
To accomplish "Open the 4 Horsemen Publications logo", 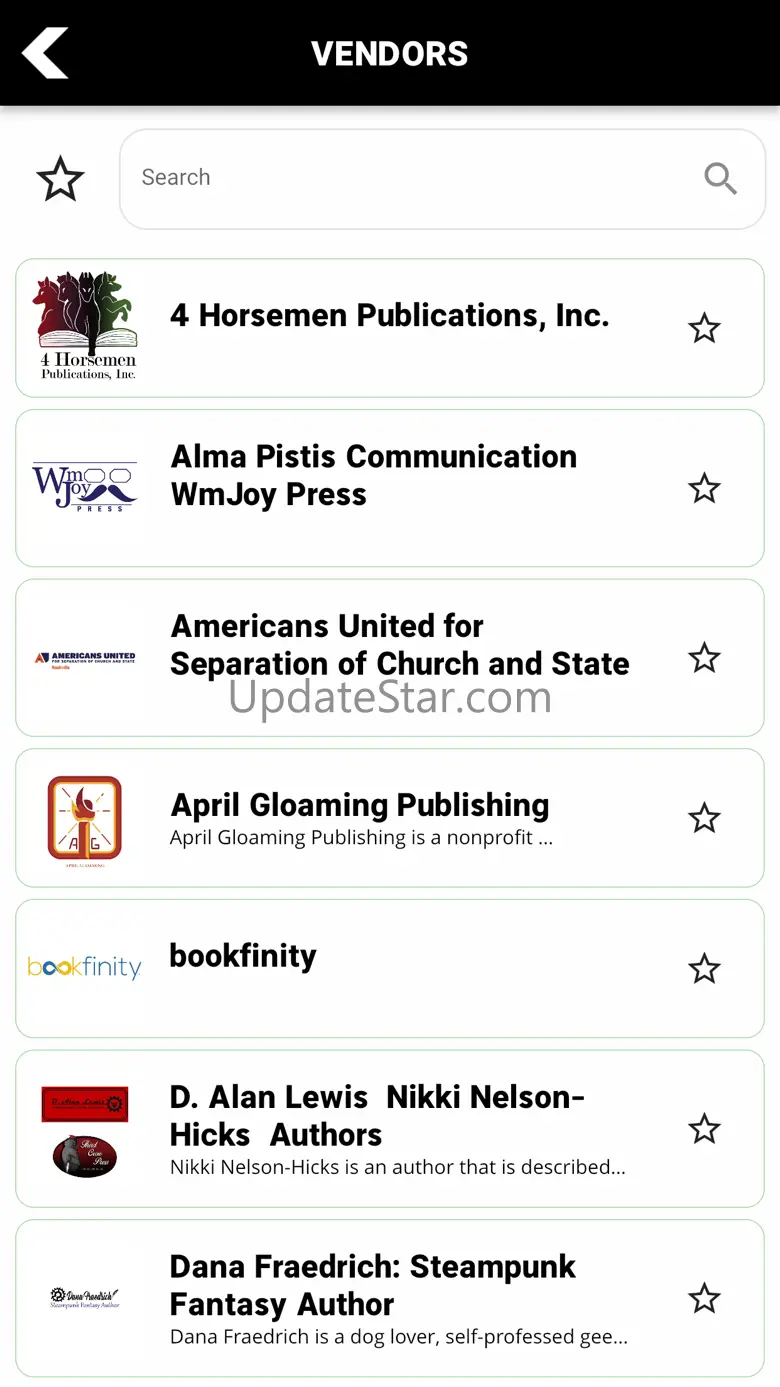I will 86,327.
